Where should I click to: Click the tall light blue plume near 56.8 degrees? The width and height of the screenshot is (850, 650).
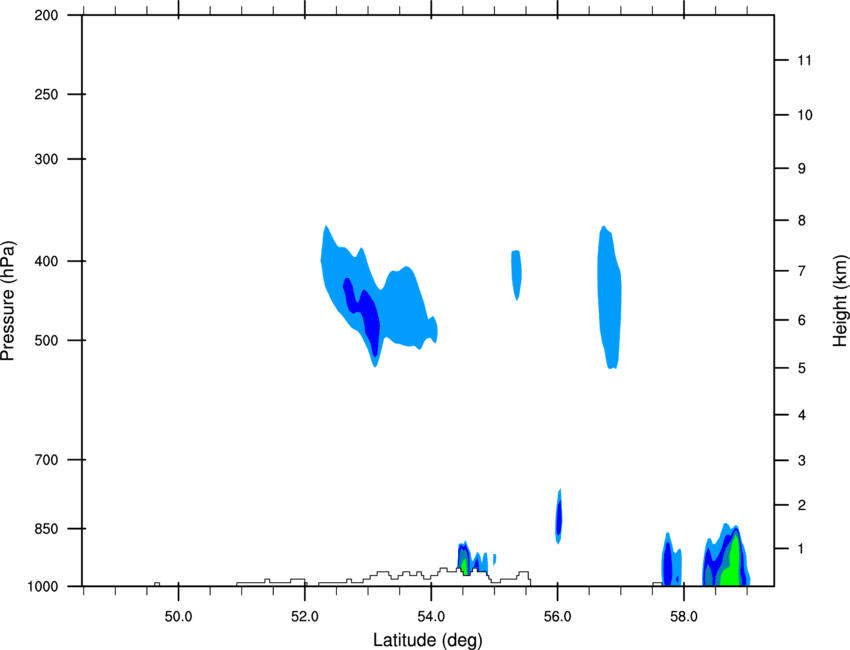tap(610, 295)
